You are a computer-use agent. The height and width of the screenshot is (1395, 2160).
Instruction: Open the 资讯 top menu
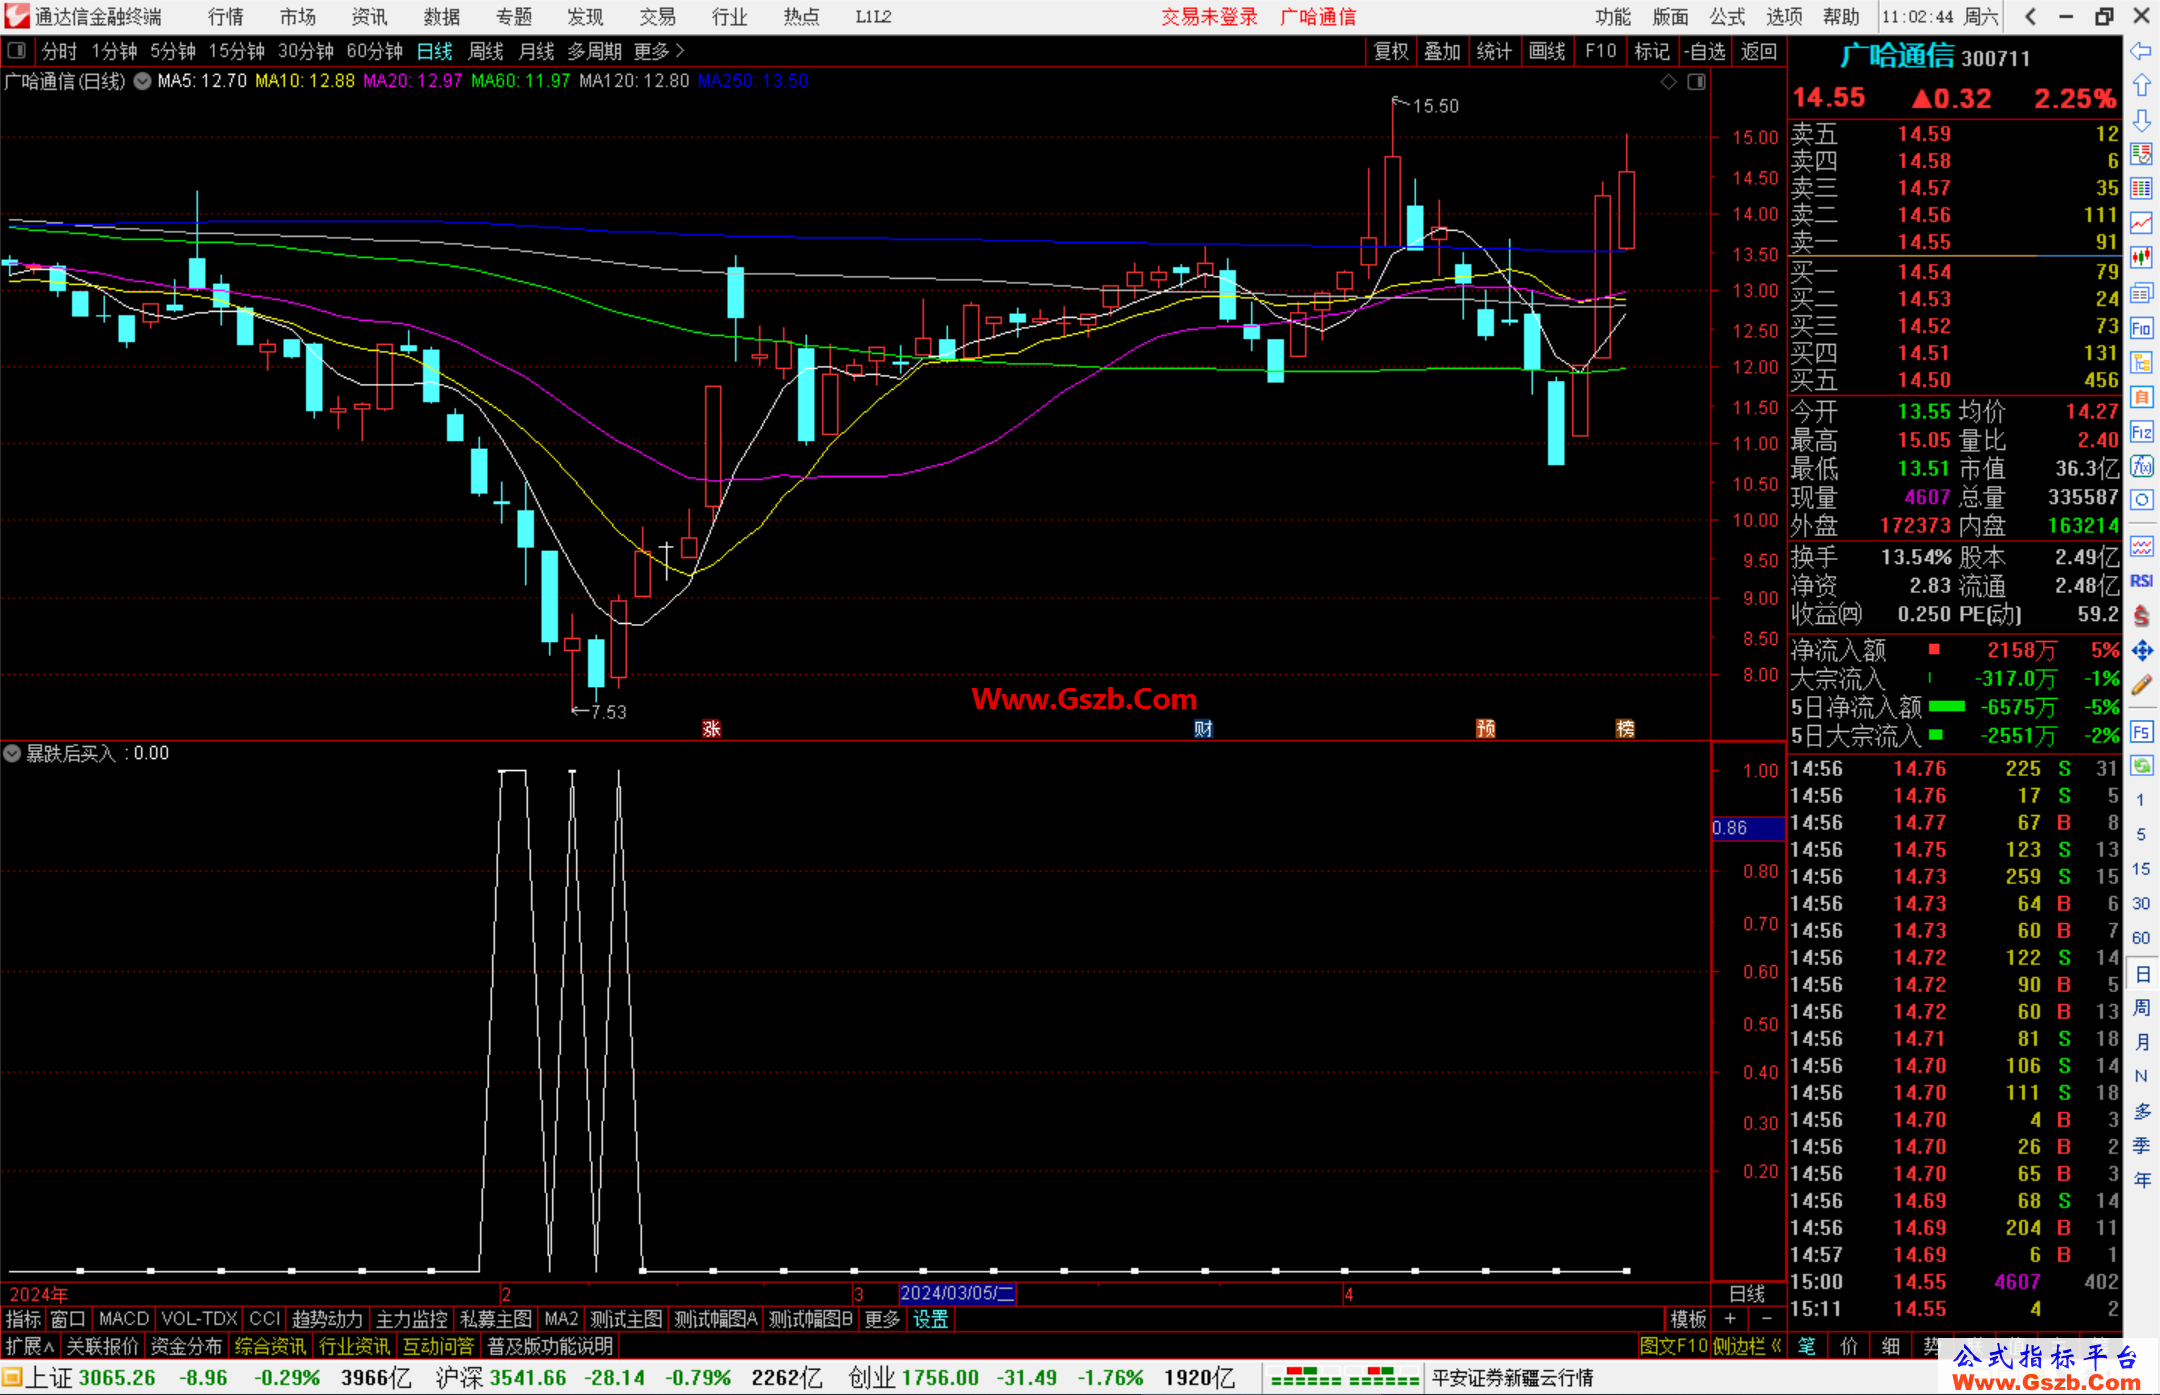click(x=369, y=17)
